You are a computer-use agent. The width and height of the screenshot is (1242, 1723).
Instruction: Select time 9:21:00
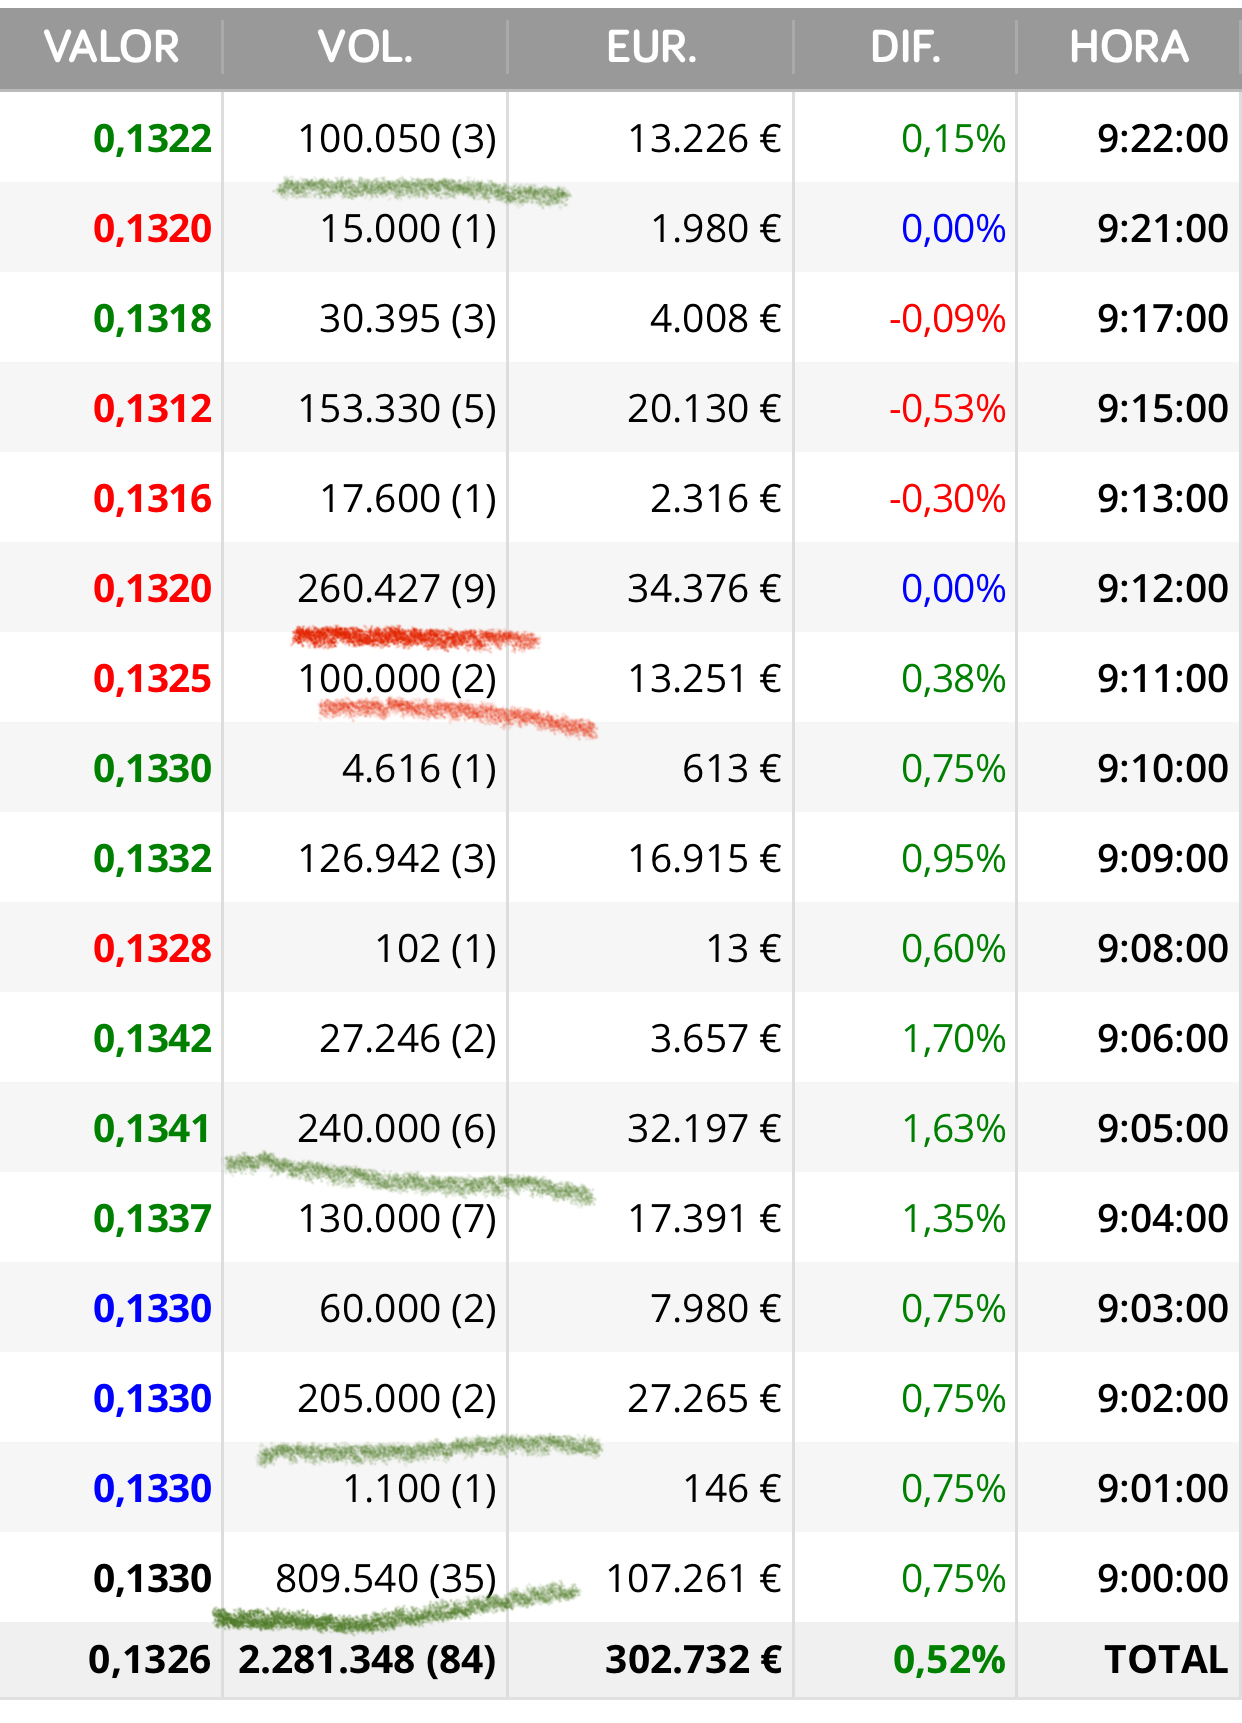[1162, 229]
